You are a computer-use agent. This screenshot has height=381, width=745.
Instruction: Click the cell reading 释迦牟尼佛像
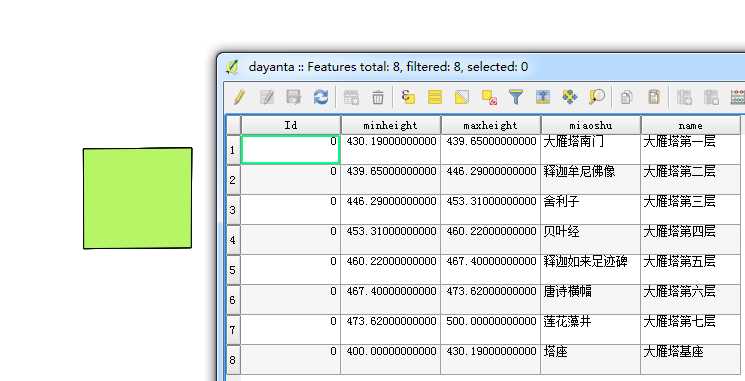tap(591, 180)
